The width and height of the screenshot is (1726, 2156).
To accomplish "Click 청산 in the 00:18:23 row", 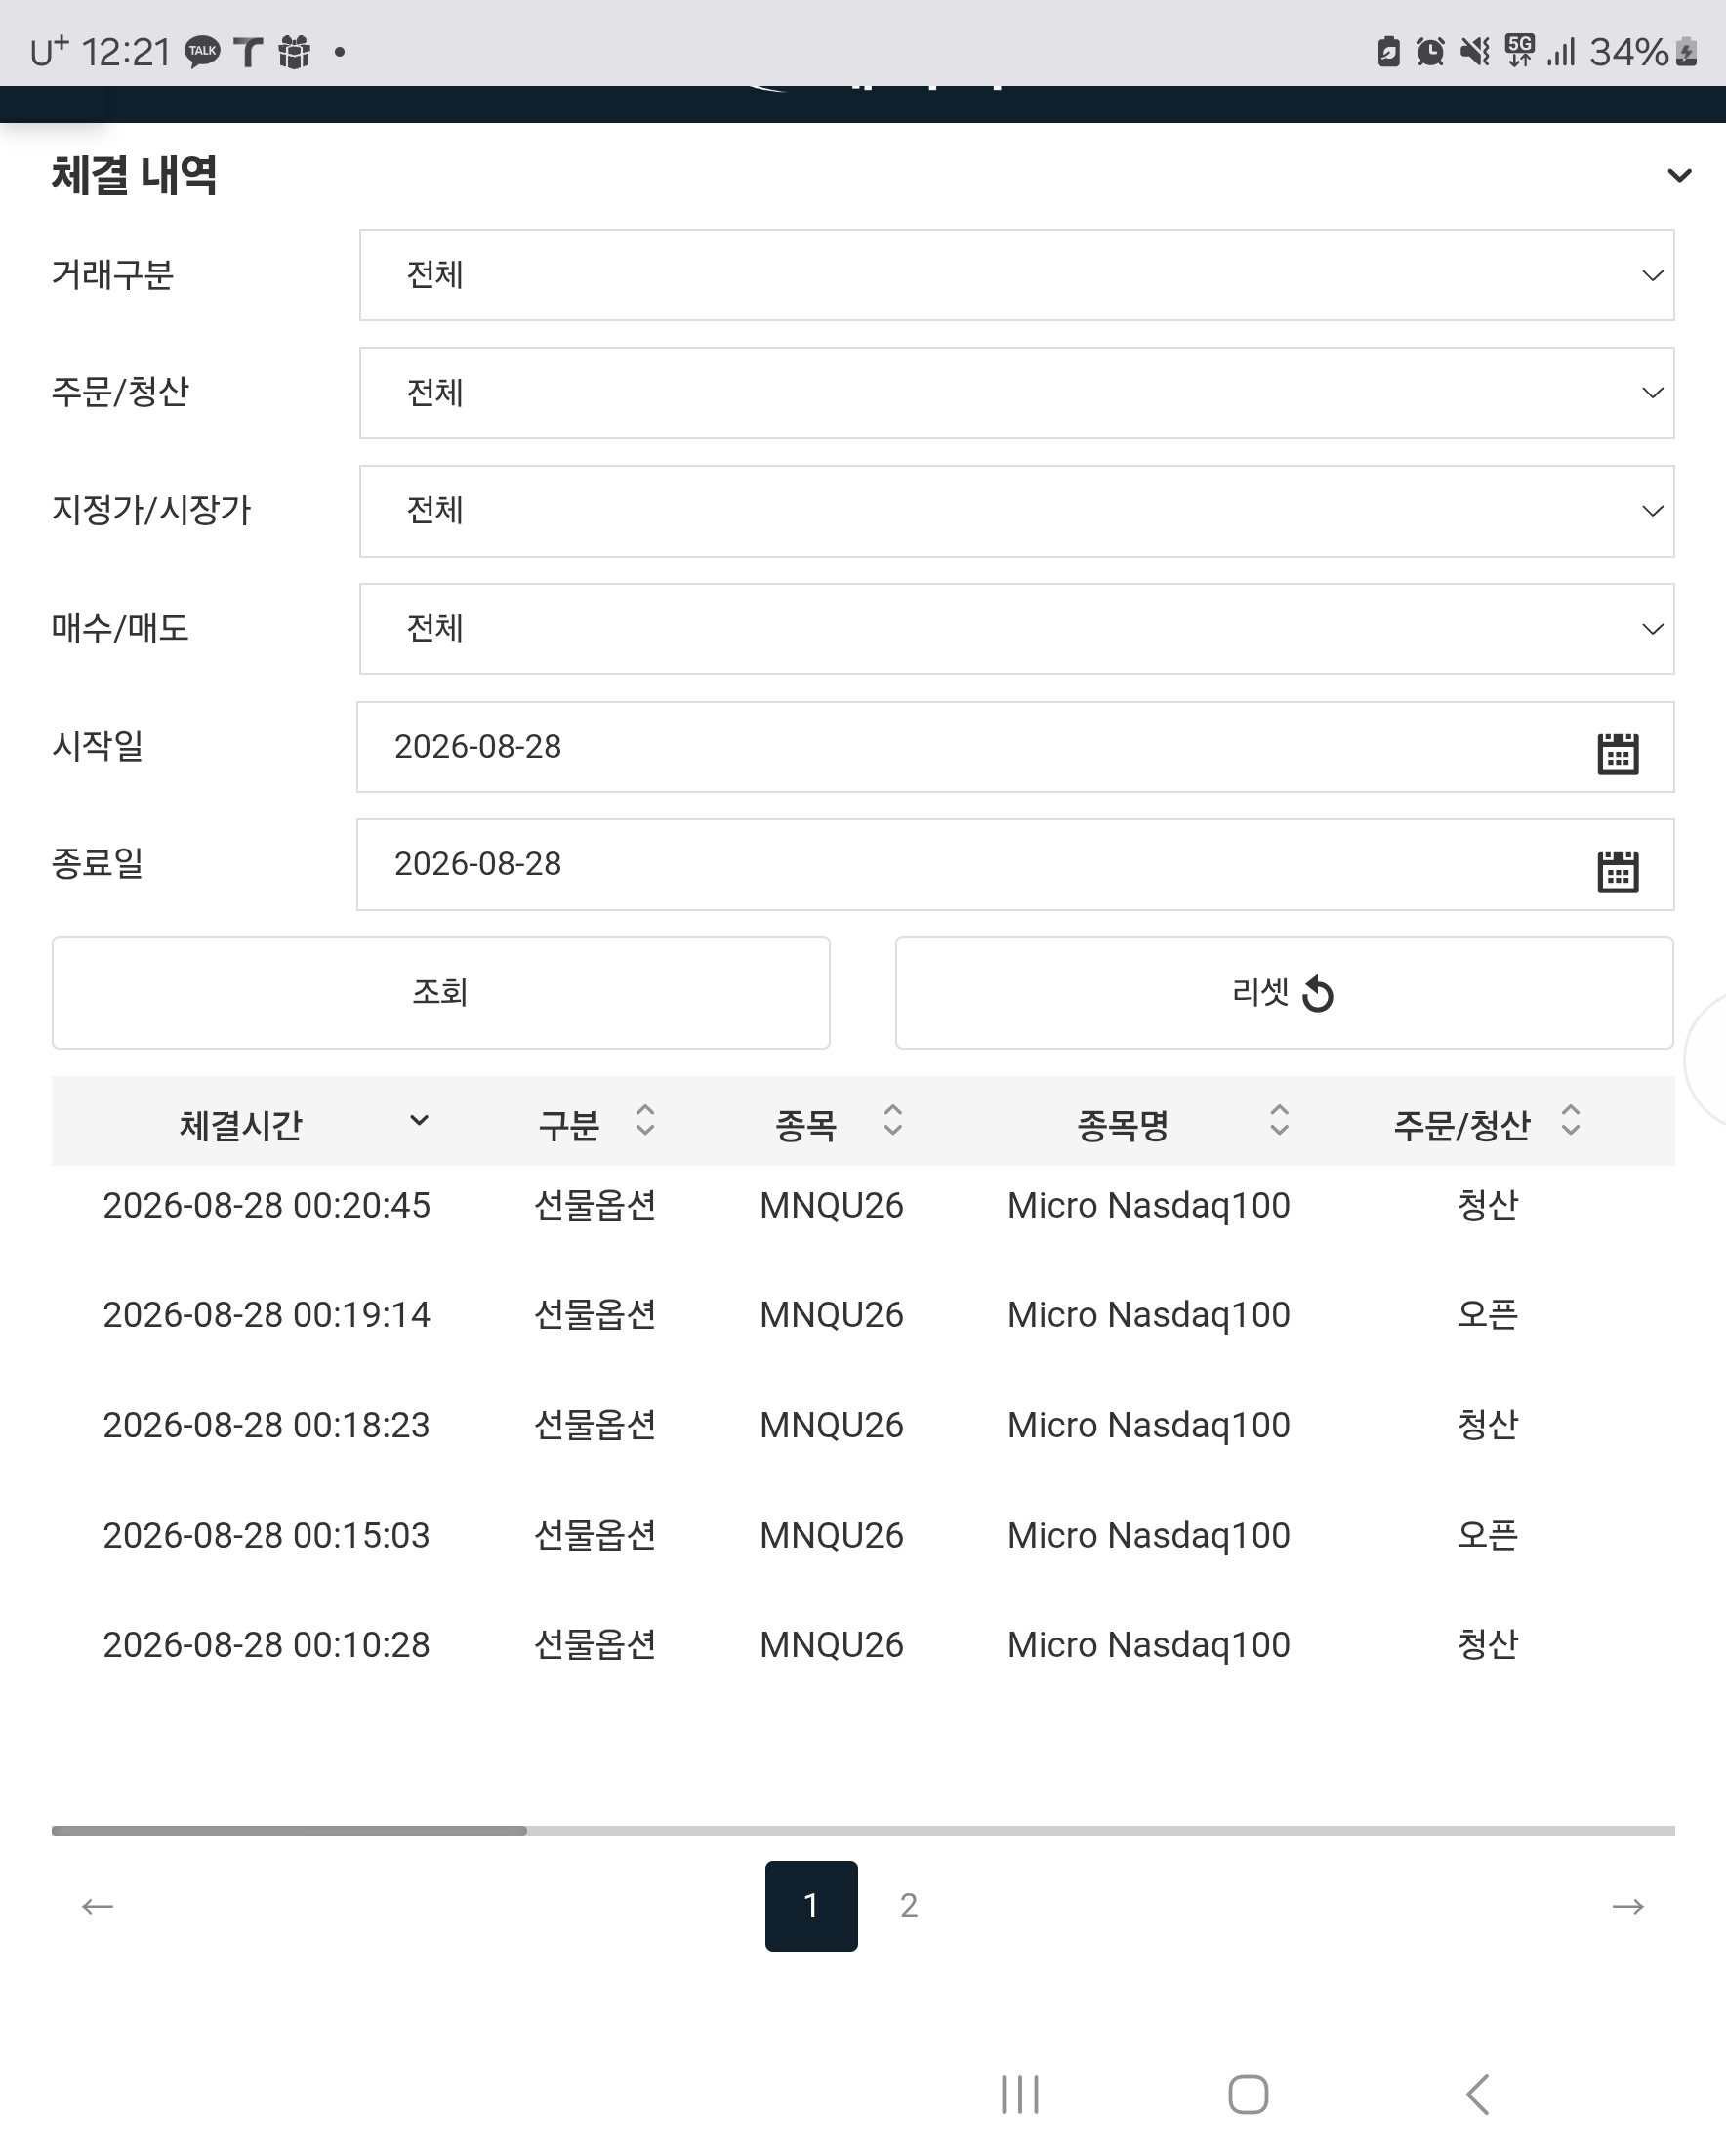I will [x=1487, y=1424].
